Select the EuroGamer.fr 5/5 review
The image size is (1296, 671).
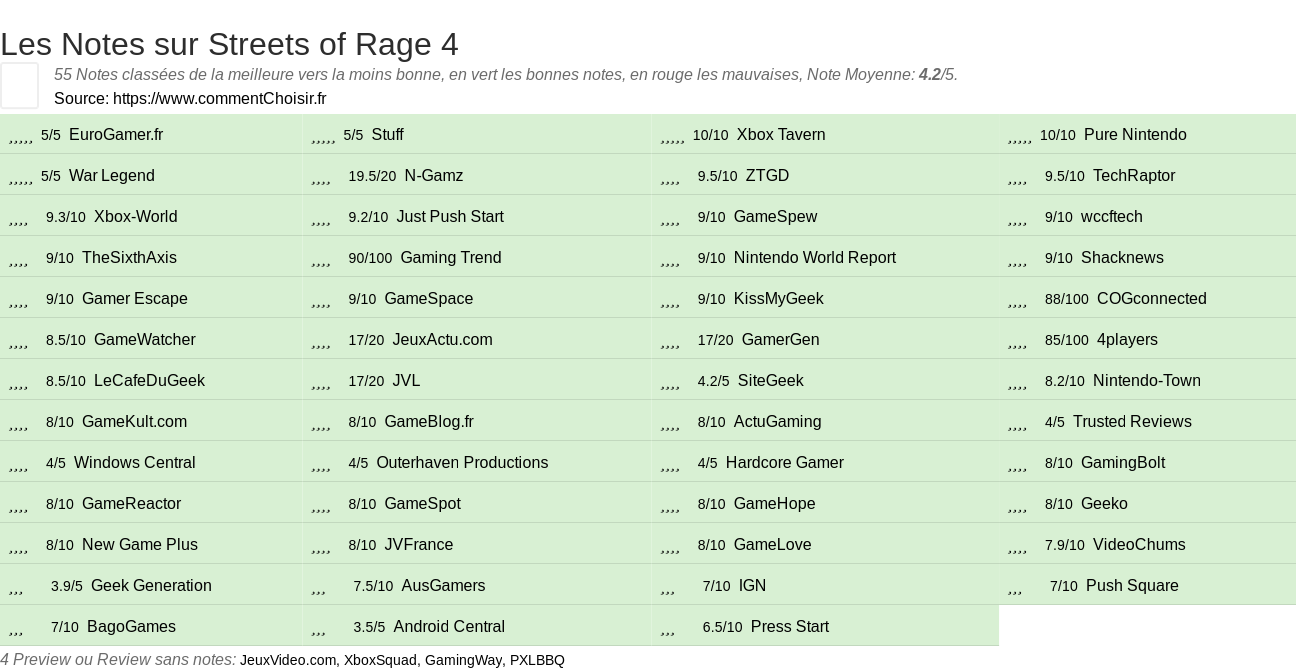150,134
